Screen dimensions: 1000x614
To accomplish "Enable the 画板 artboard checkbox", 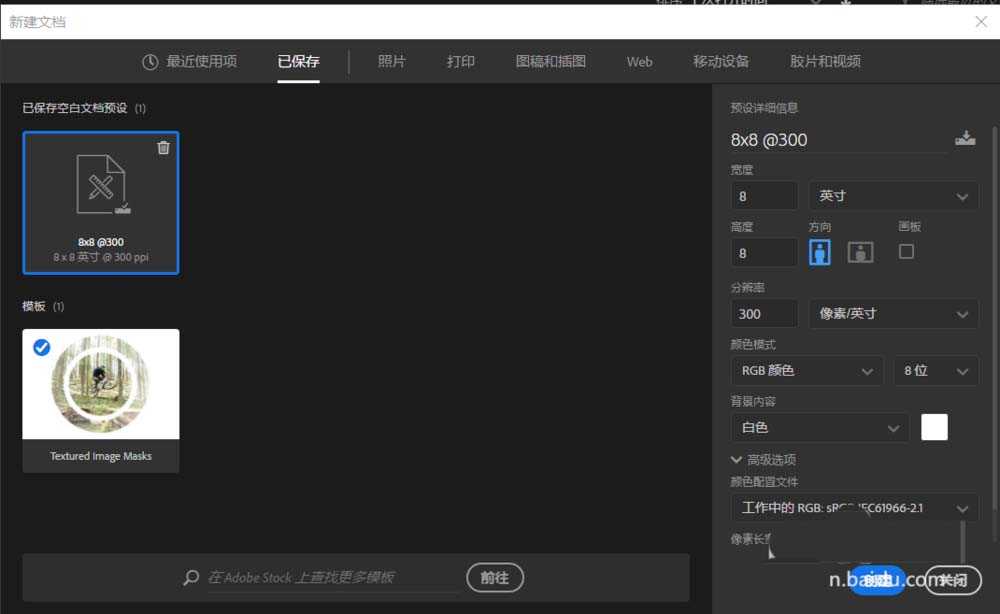I will 906,252.
